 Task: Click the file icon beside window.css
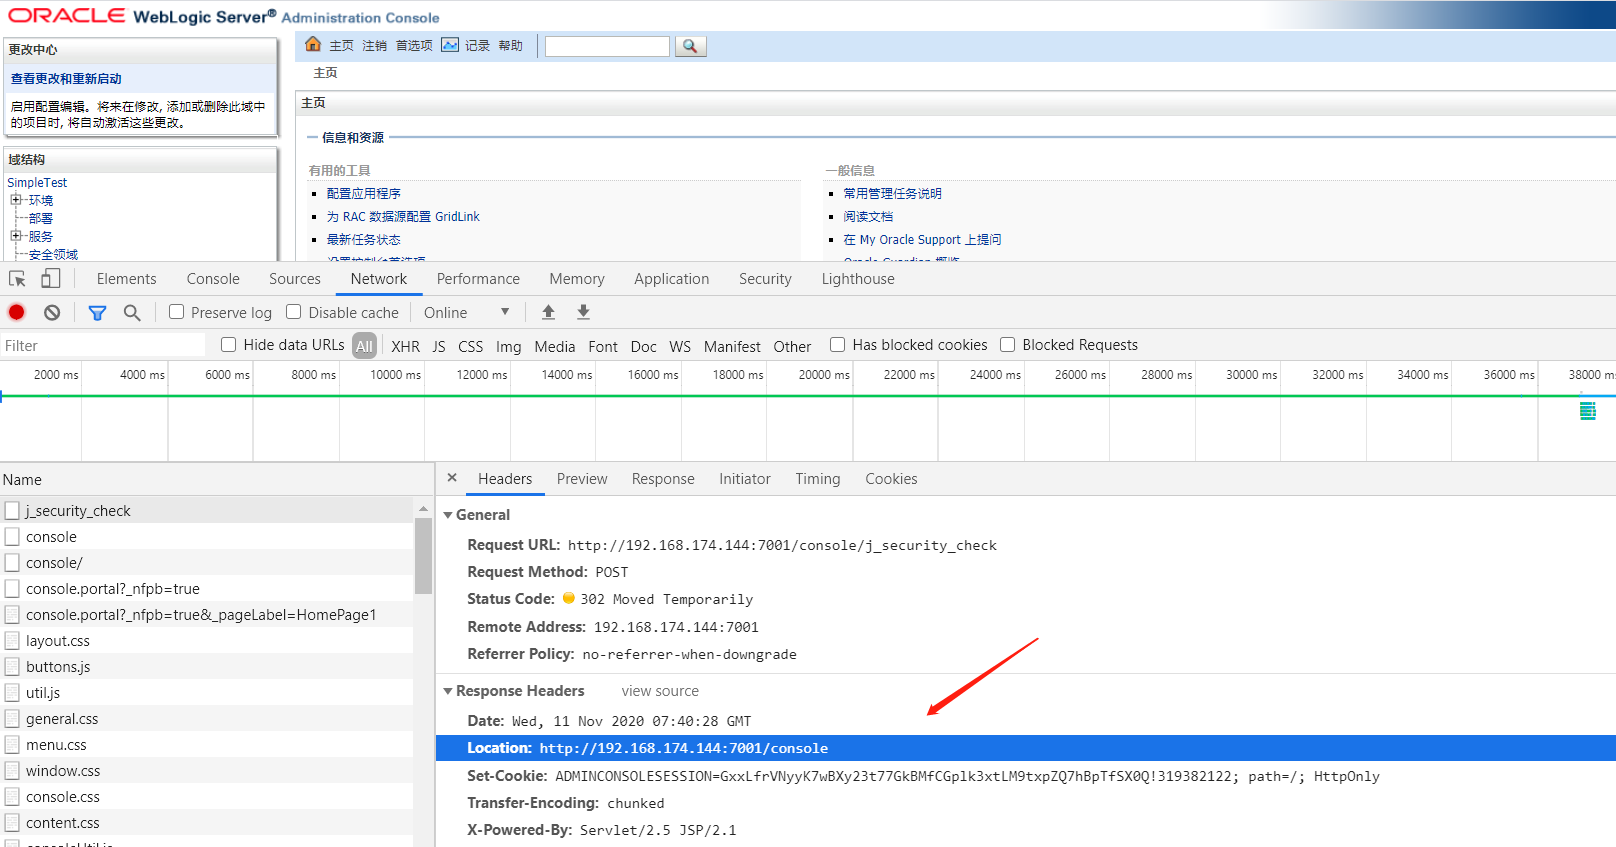[12, 770]
